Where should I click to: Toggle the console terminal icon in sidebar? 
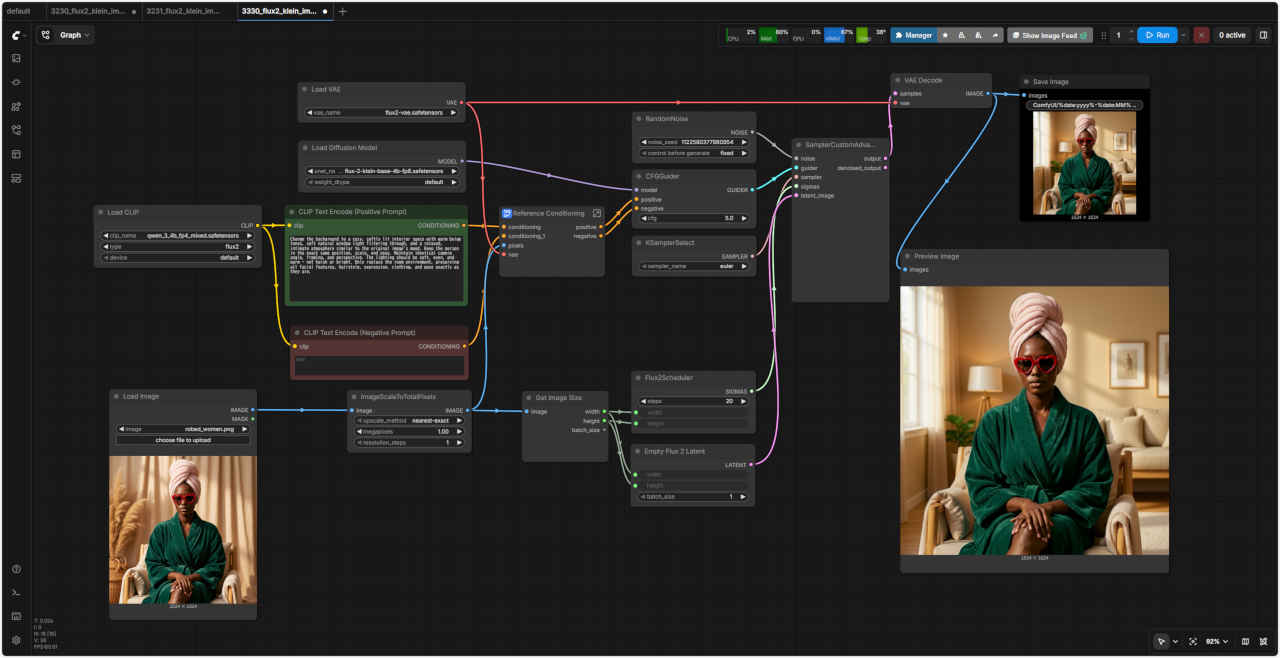tap(16, 593)
